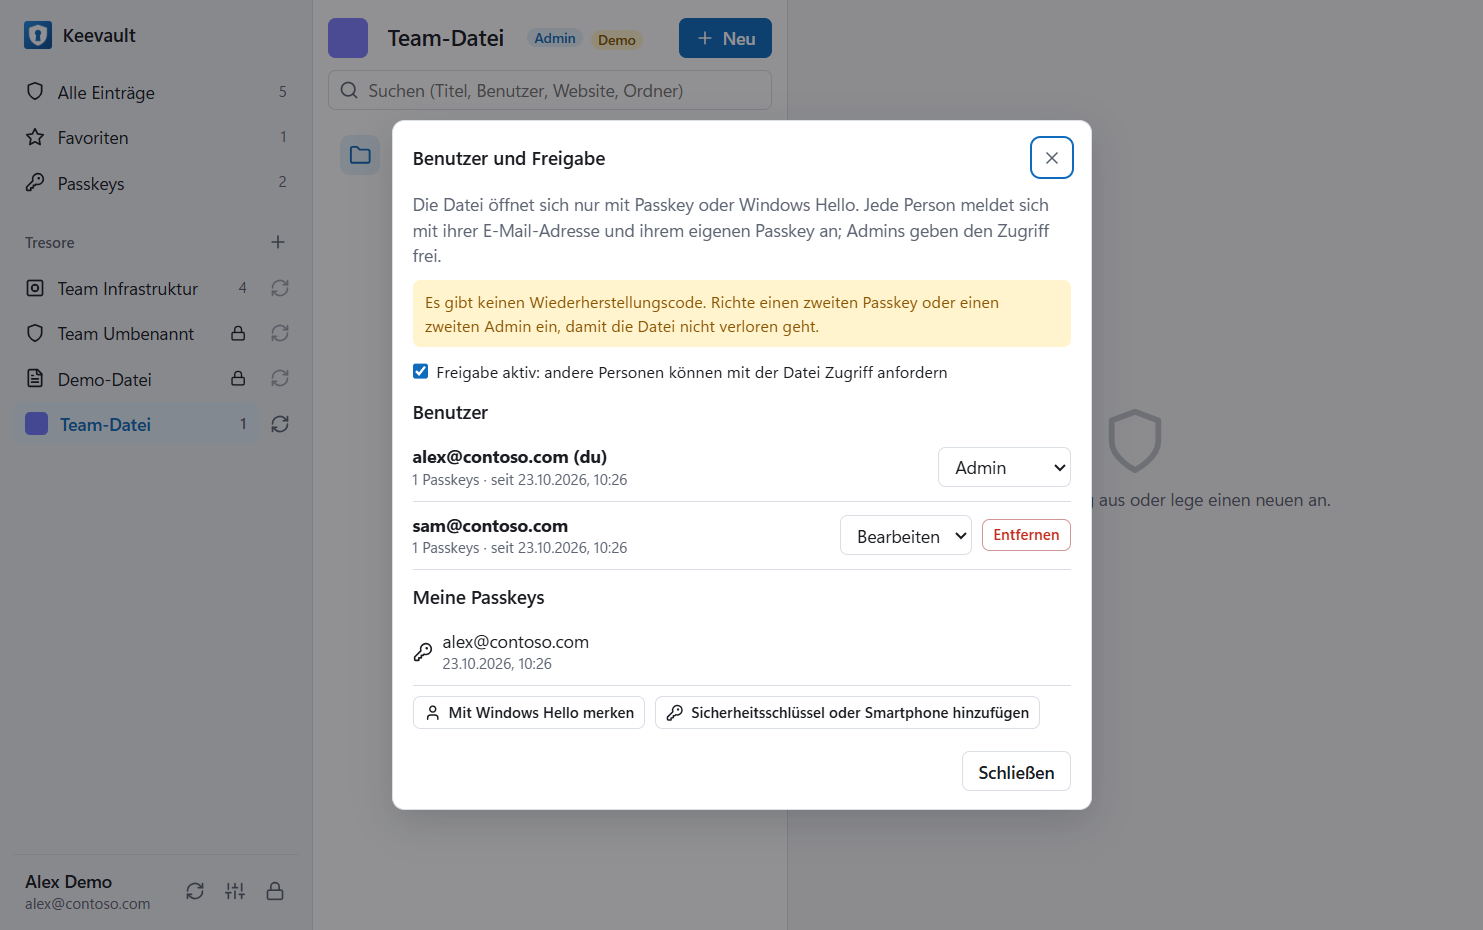1483x930 pixels.
Task: Select the Team Umbenannt vault
Action: (136, 333)
